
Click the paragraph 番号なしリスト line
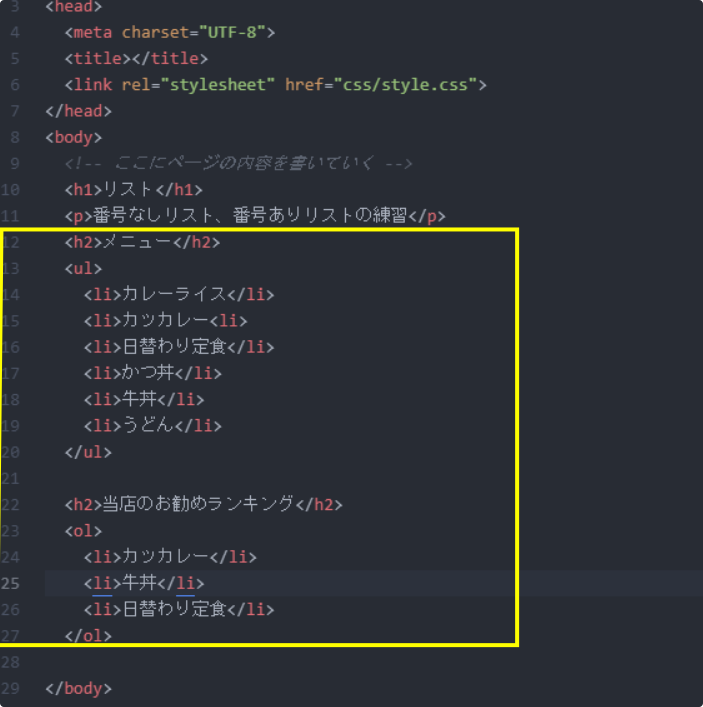tap(255, 216)
